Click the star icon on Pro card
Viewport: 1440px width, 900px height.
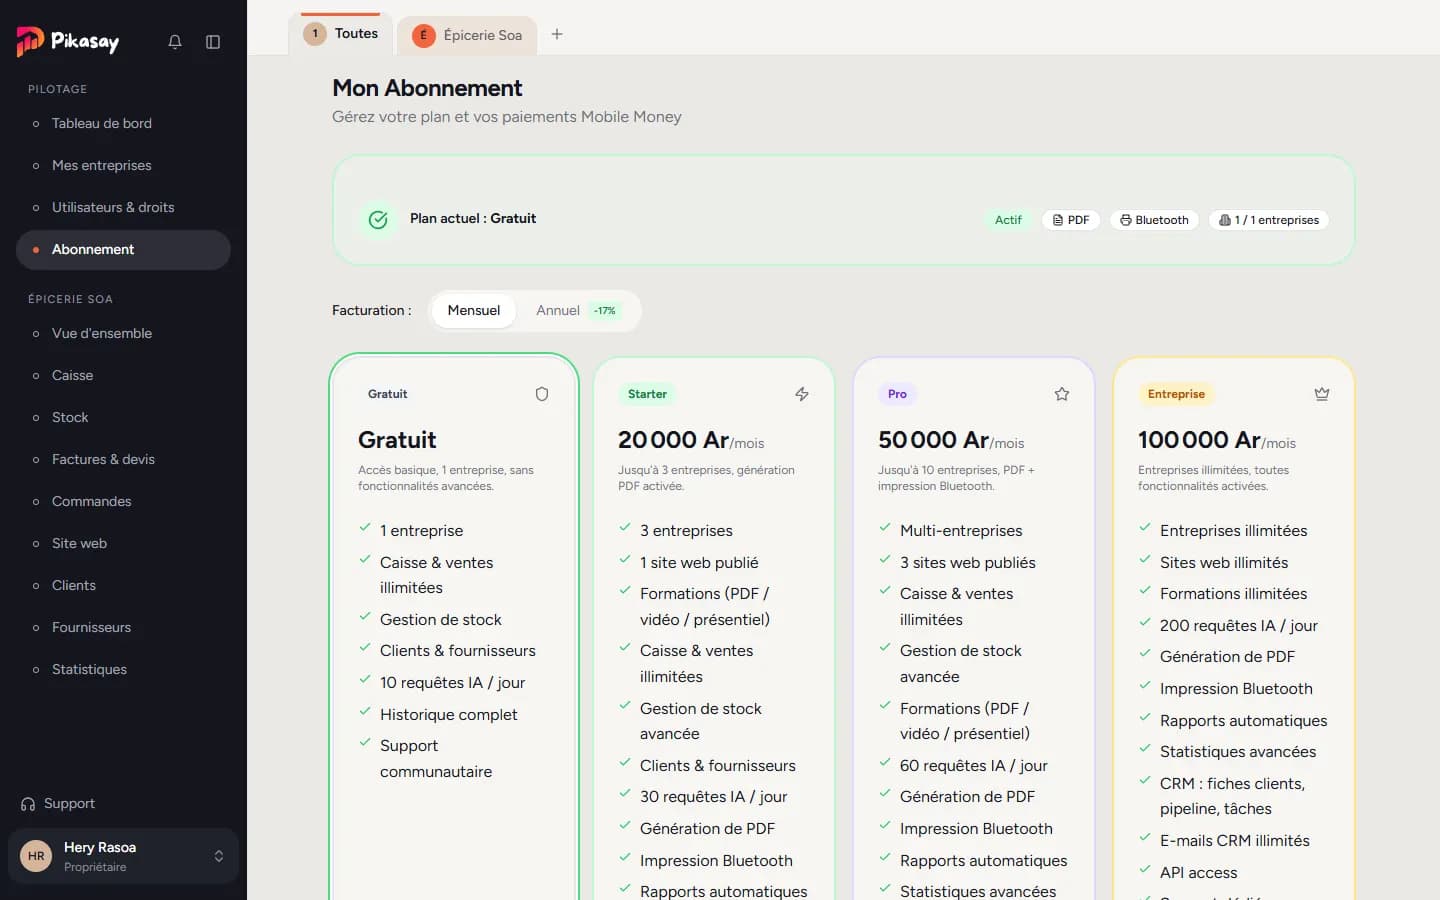1062,394
